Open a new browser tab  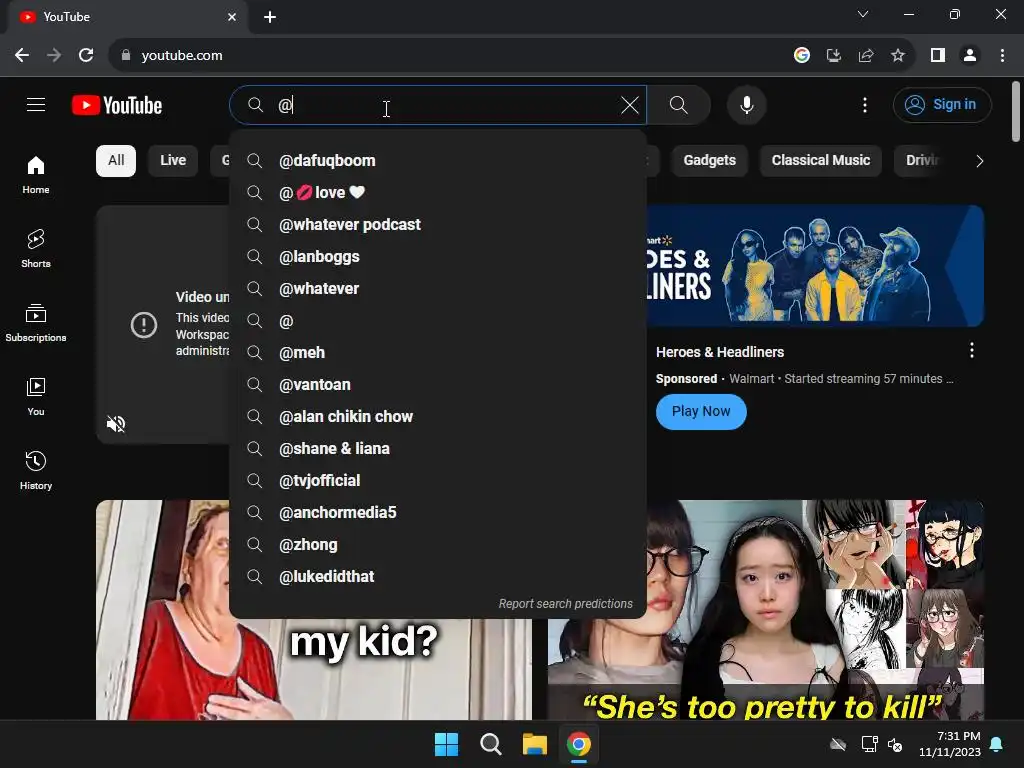(270, 17)
